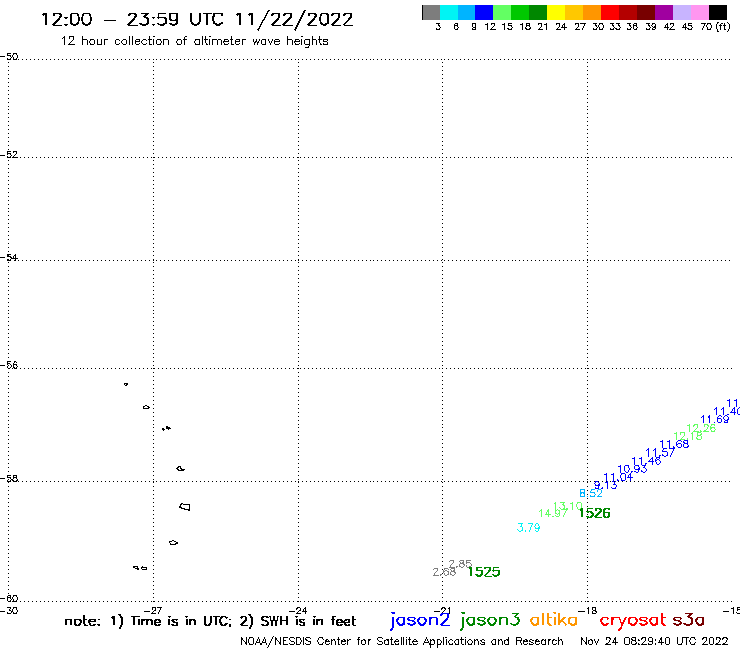
Task: Pick the yellow 24 ft legend swatch
Action: [x=556, y=13]
